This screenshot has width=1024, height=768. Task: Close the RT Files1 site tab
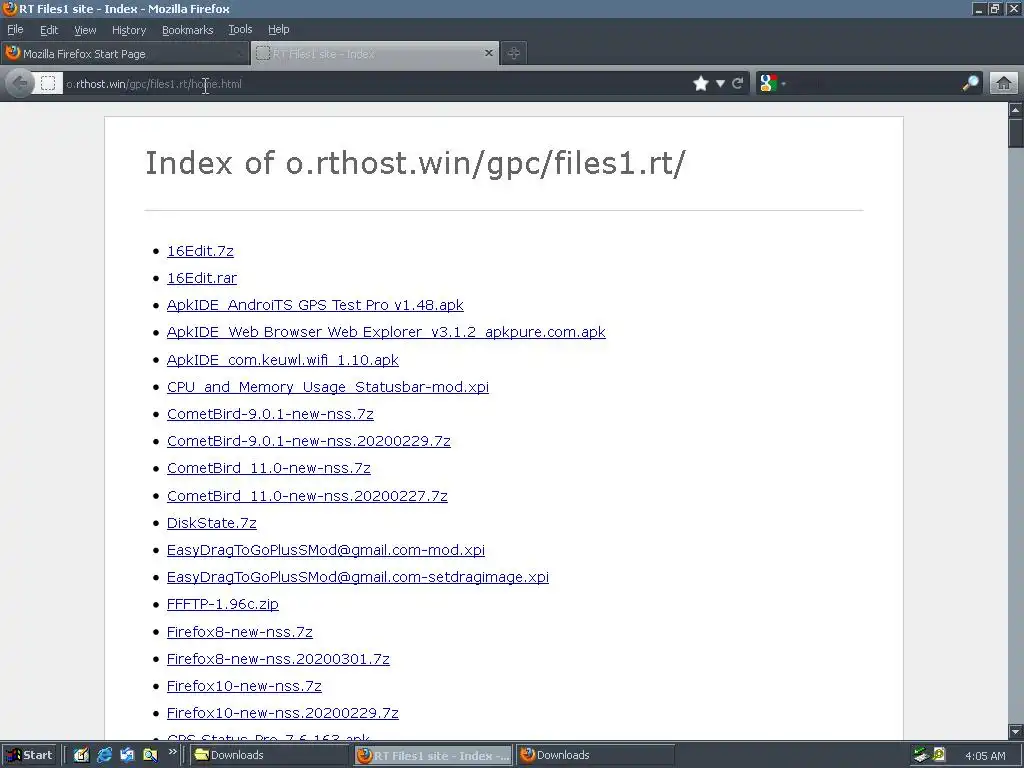coord(488,53)
